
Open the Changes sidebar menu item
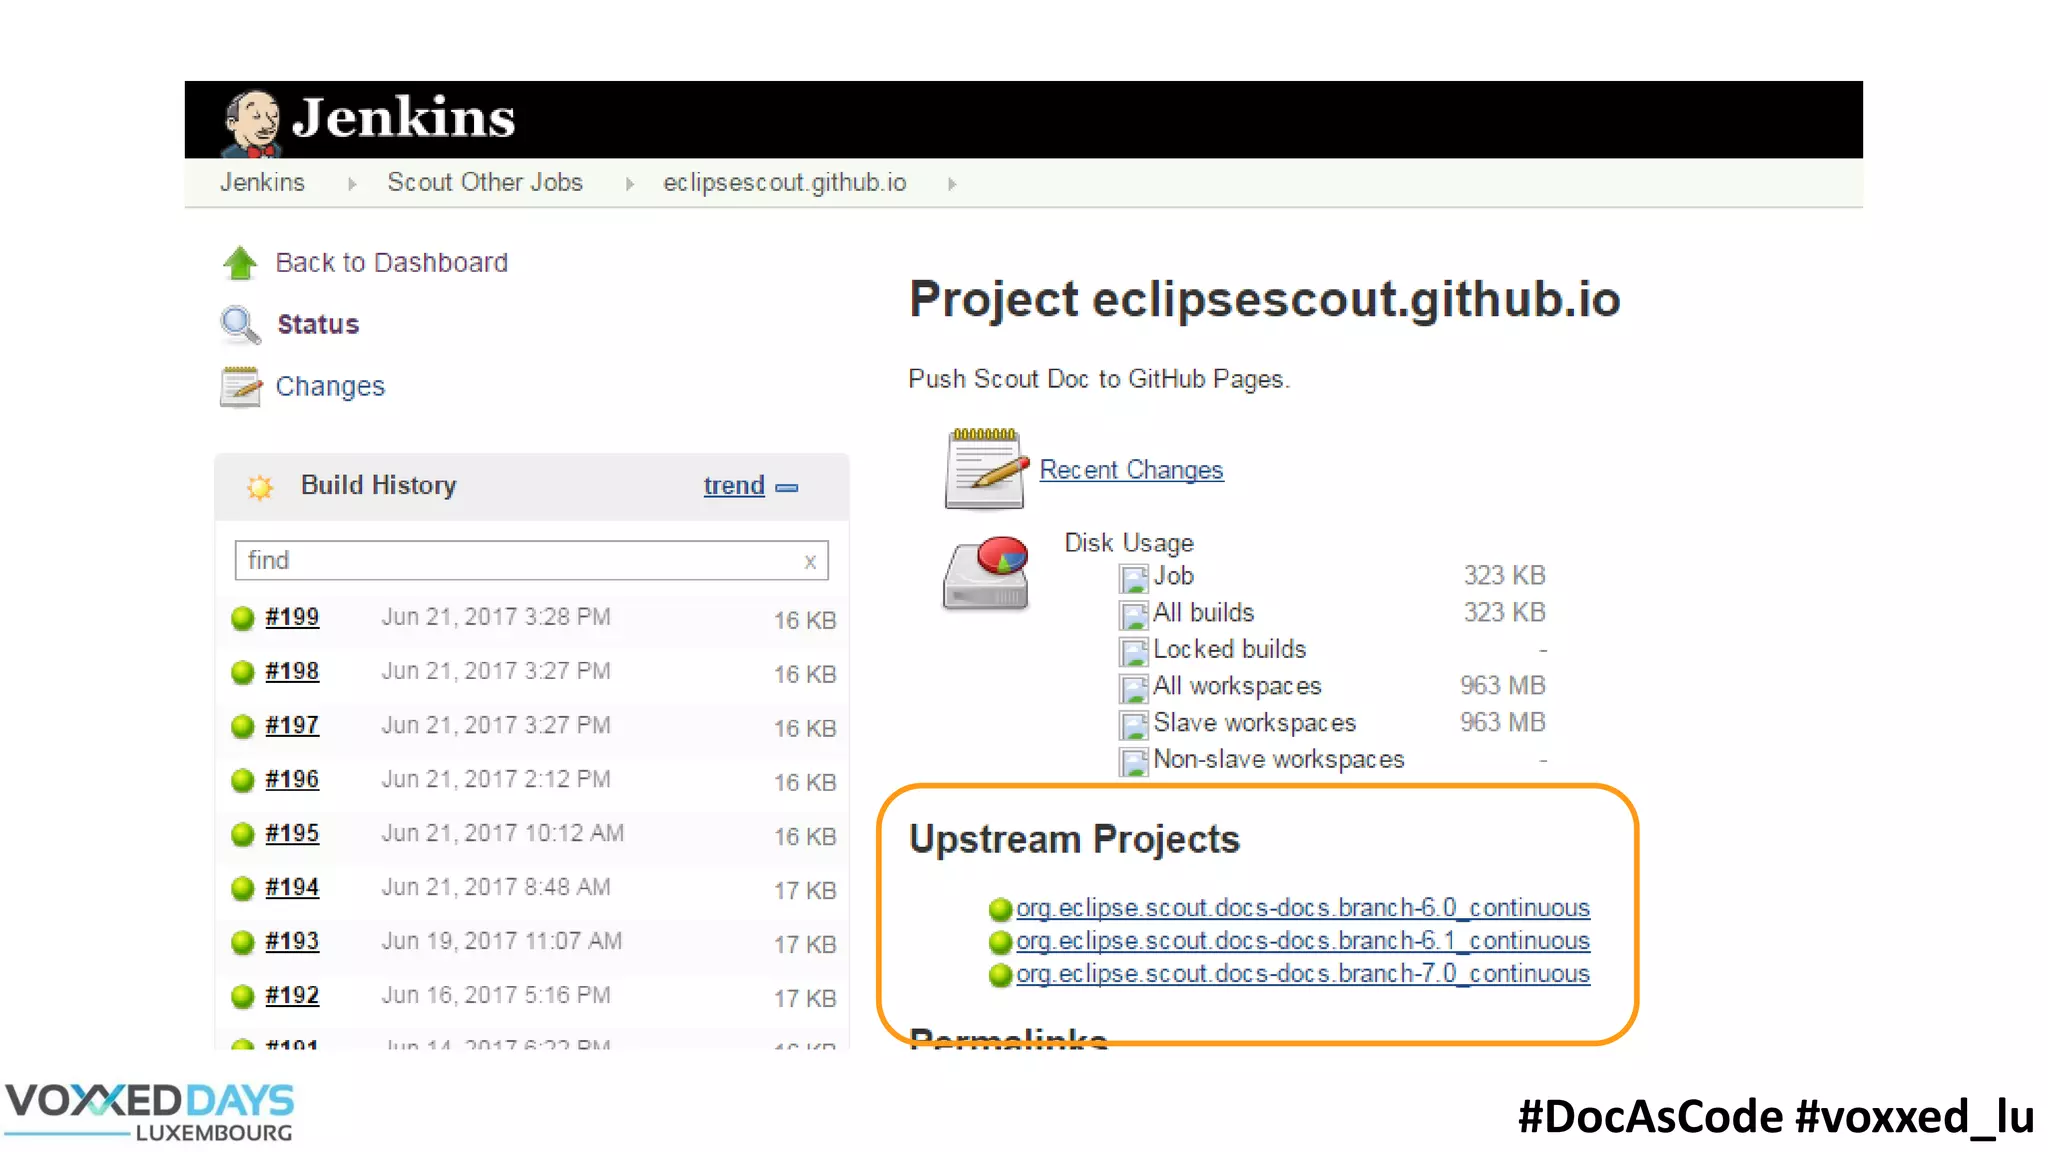coord(330,387)
